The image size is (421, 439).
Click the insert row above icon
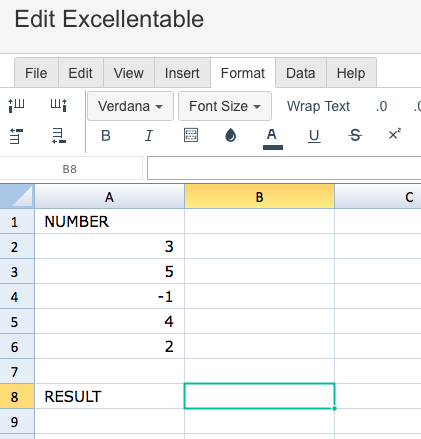tap(16, 136)
